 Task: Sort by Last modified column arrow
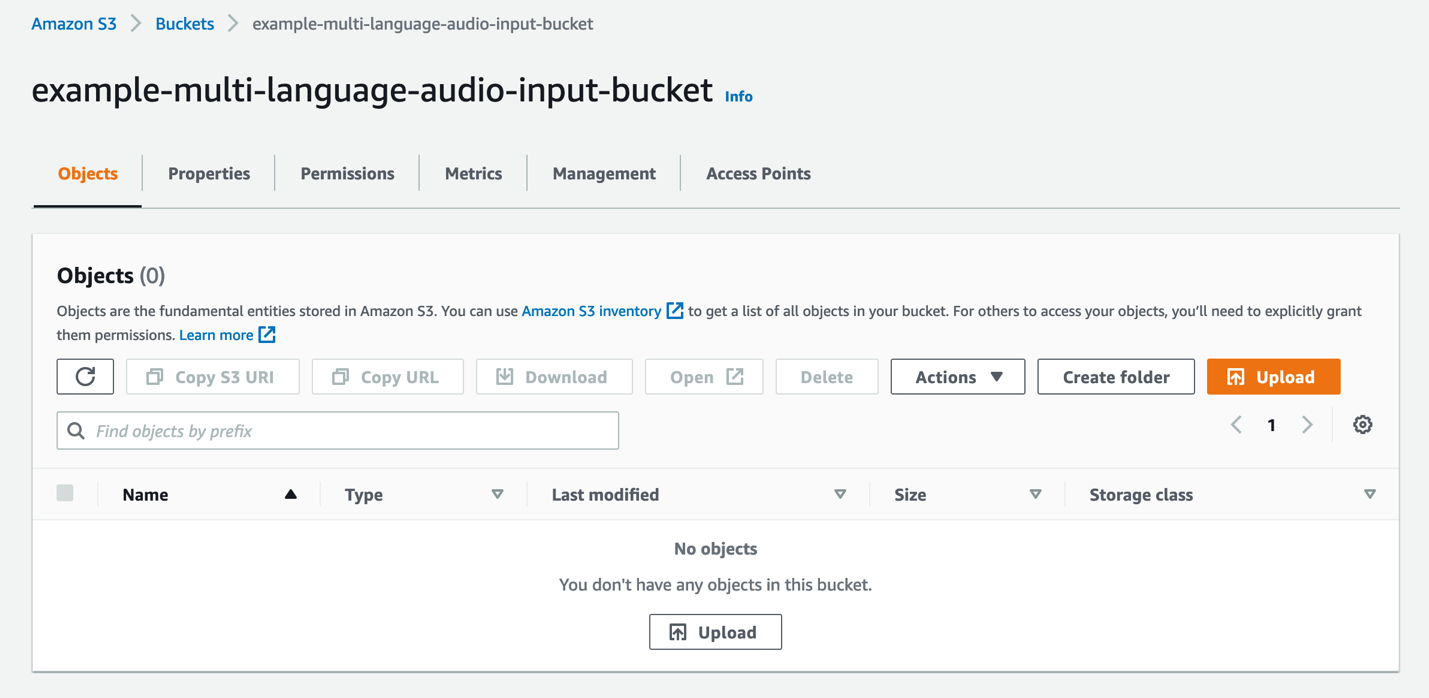coord(840,495)
